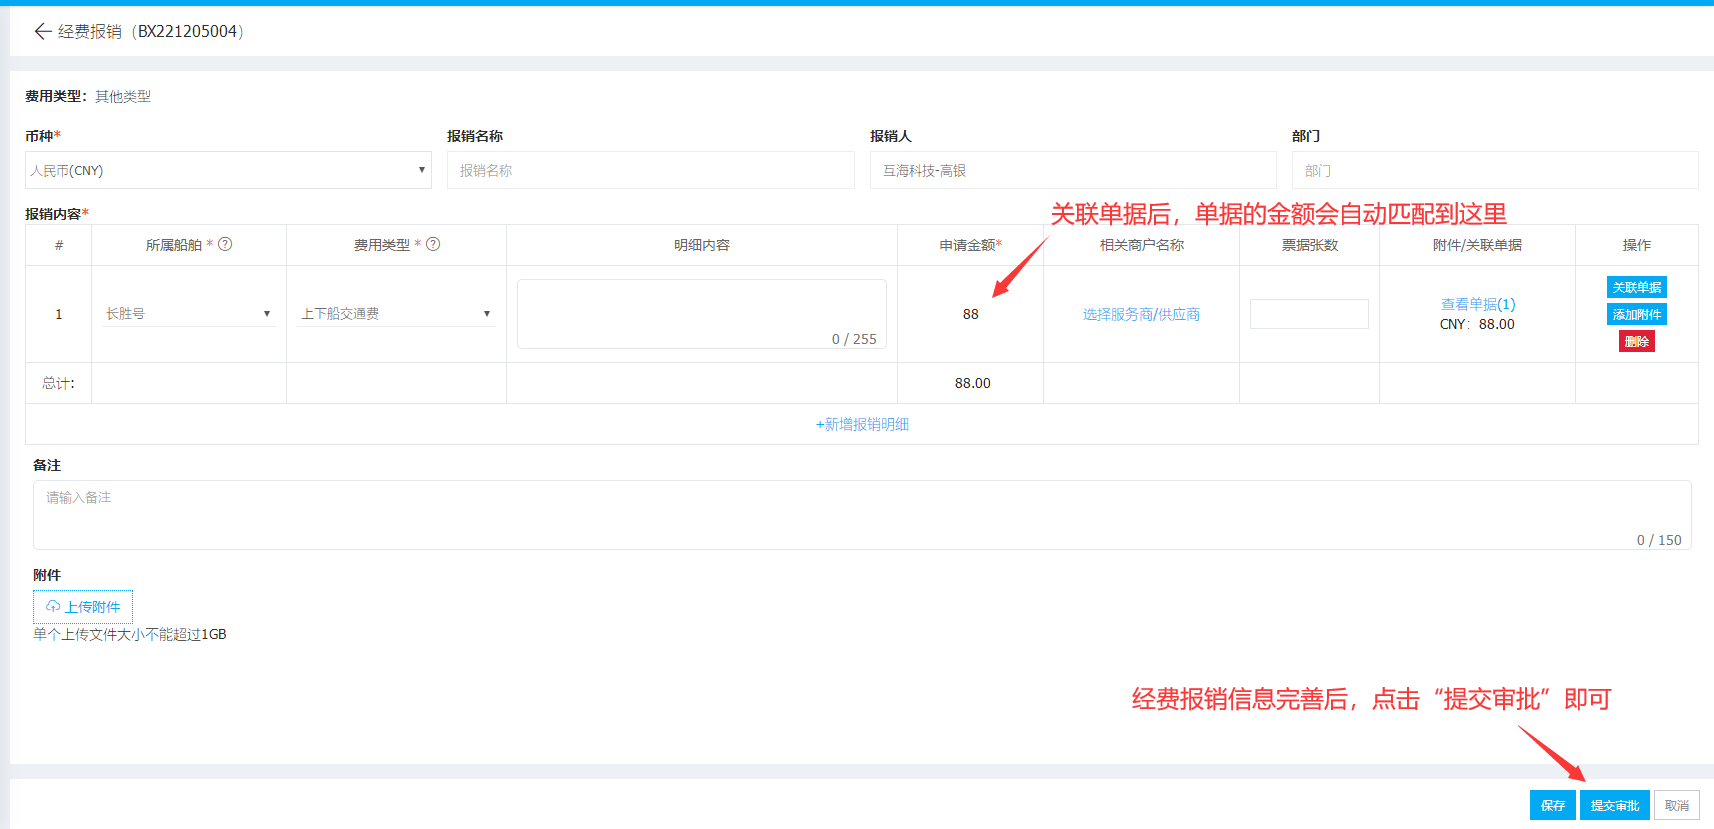Click 选择服务商/供应商 link
This screenshot has height=829, width=1714.
click(1141, 314)
